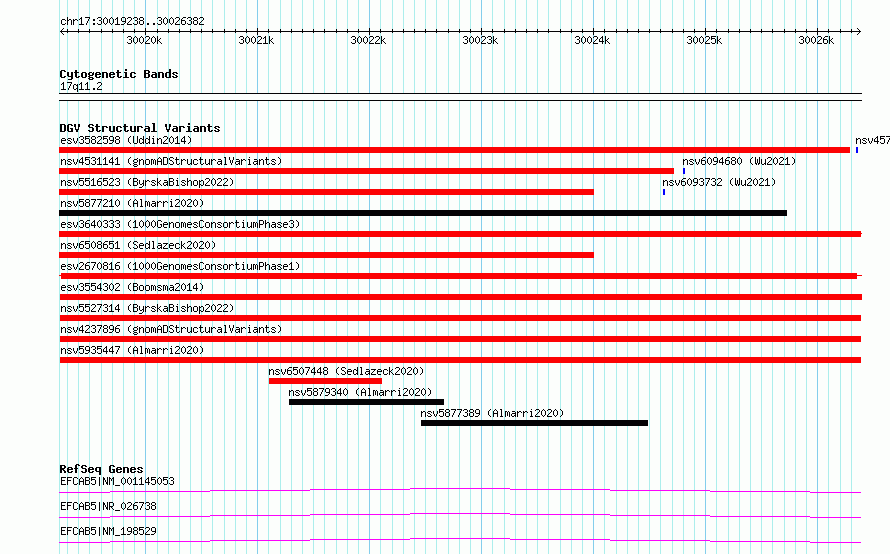The image size is (890, 554).
Task: Select nsv4237896 (gnomADStructuralVariants) label
Action: [x=171, y=329]
